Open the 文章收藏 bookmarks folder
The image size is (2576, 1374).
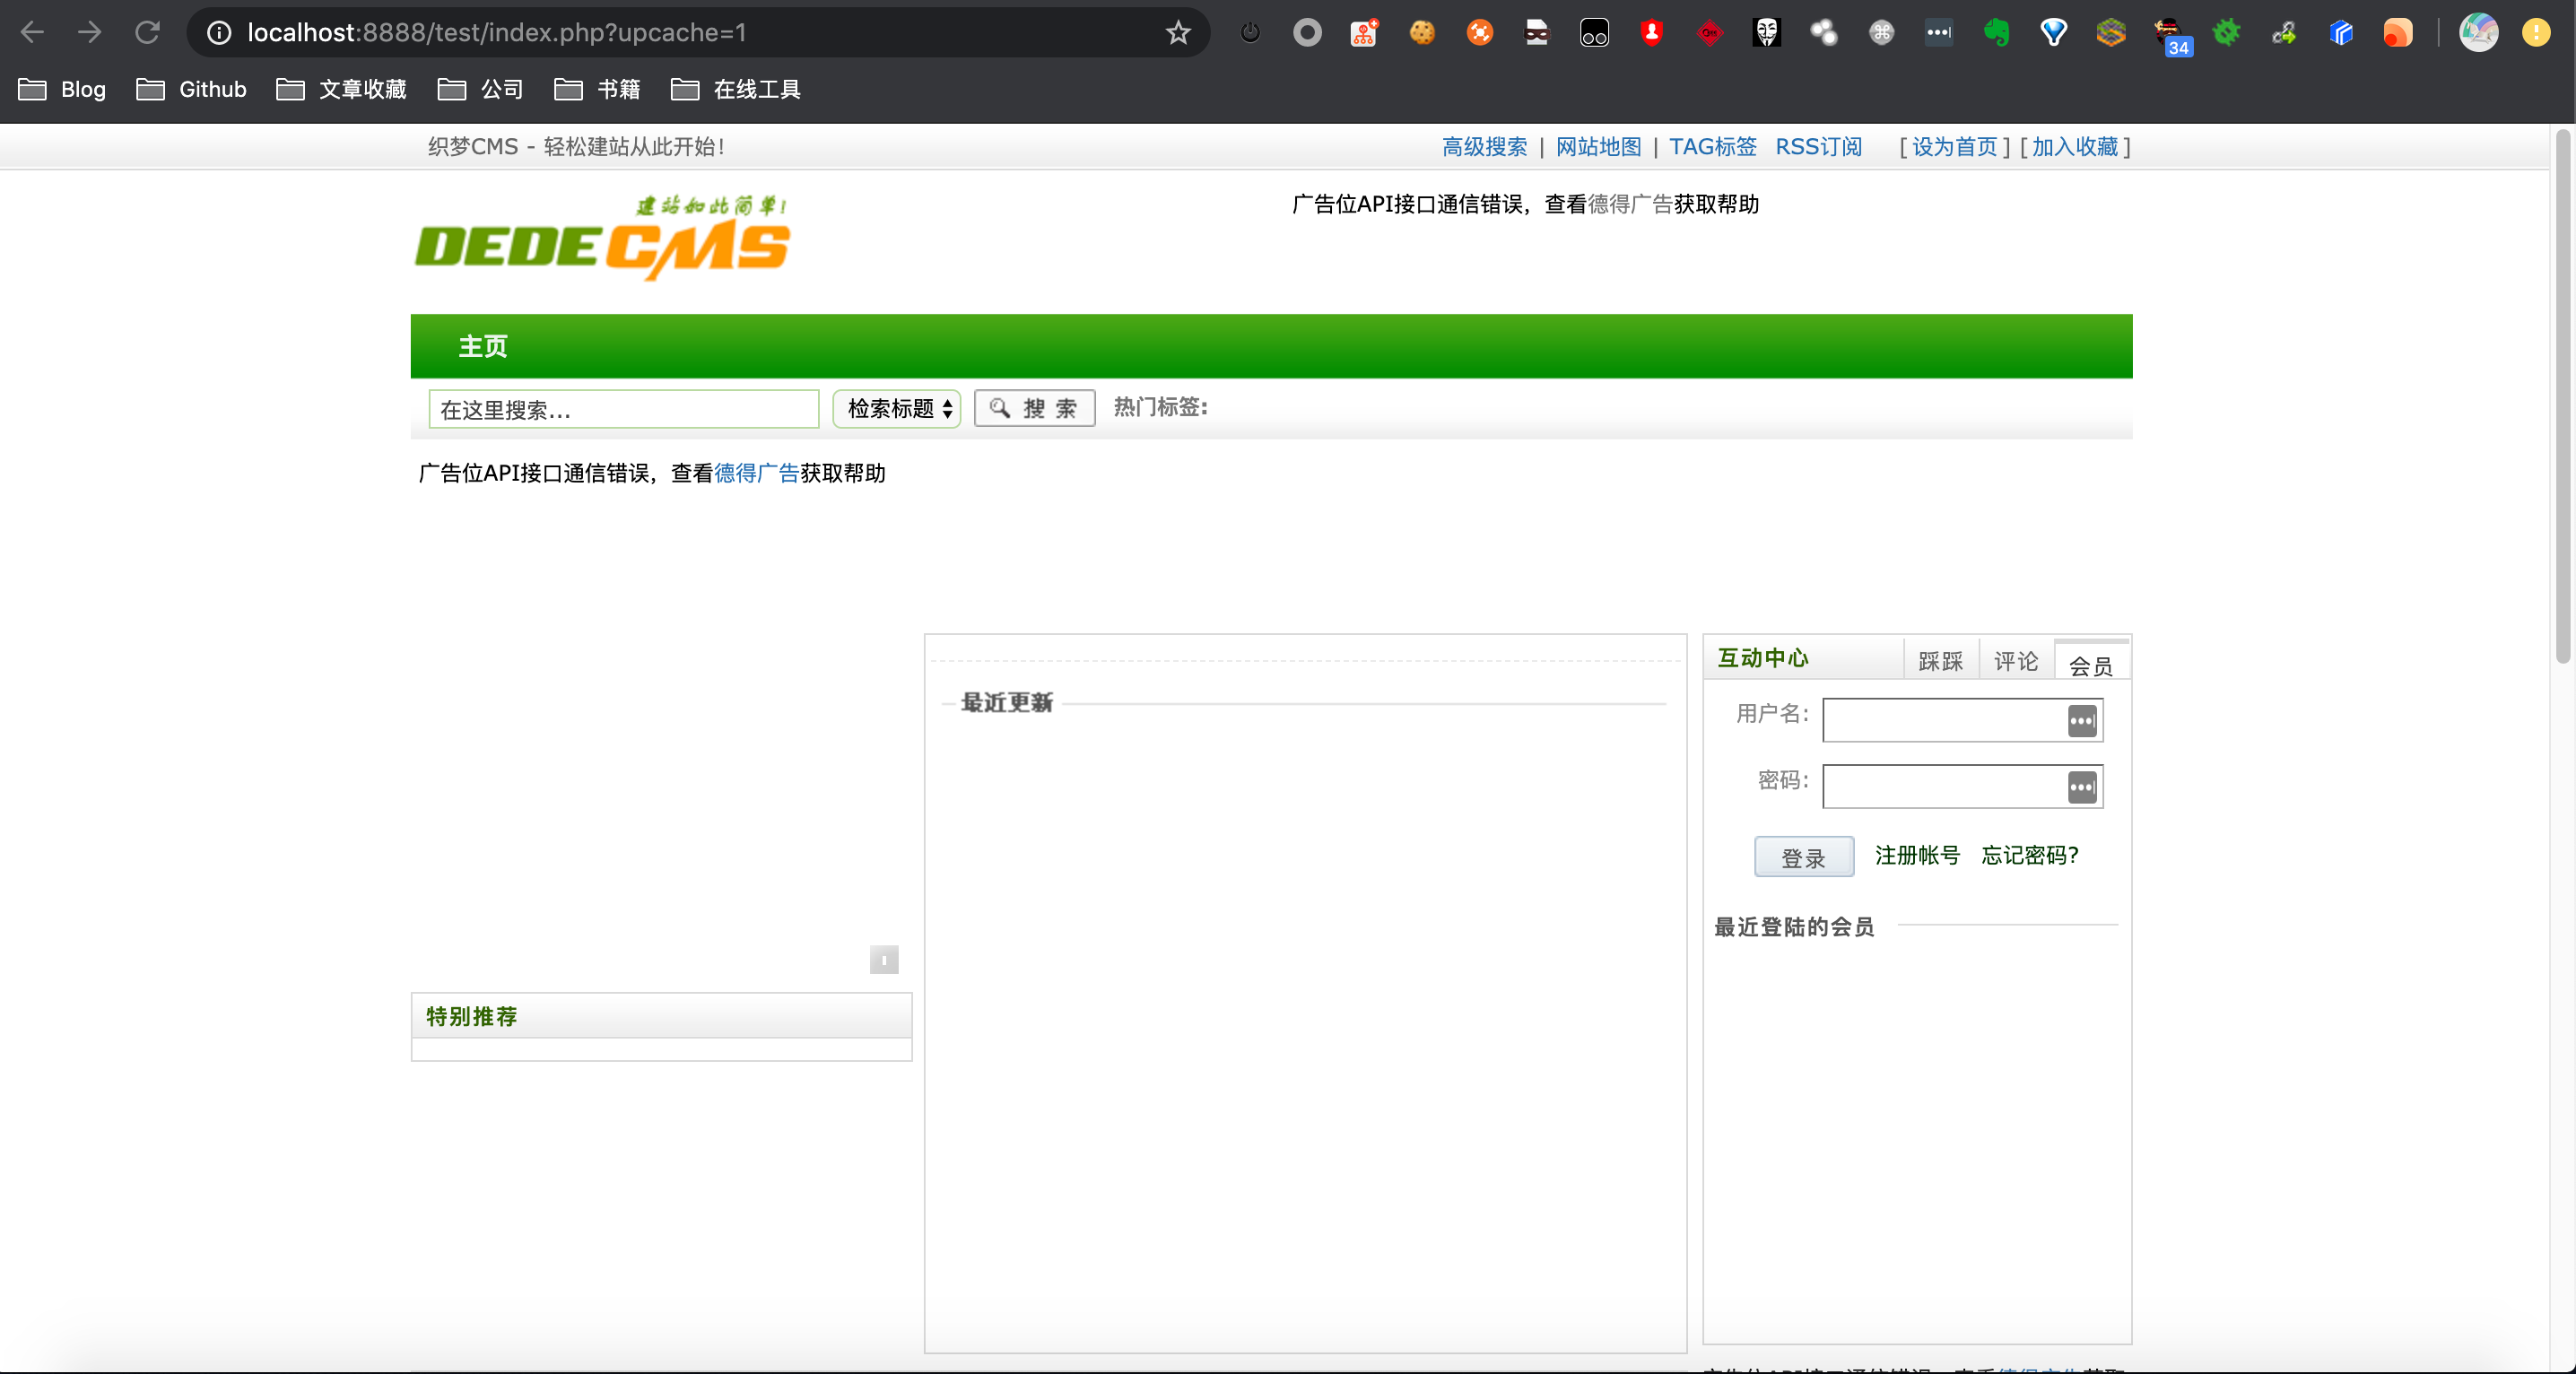[342, 90]
